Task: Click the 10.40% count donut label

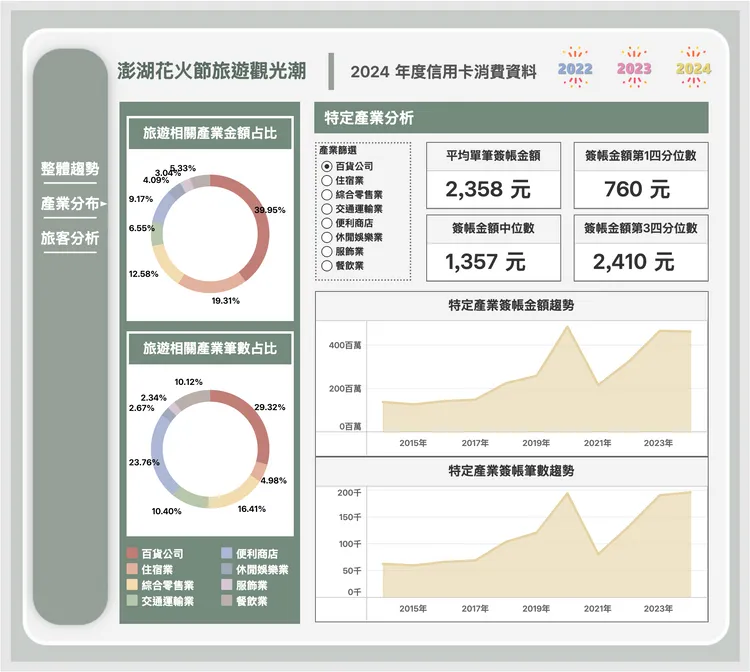Action: pyautogui.click(x=166, y=511)
